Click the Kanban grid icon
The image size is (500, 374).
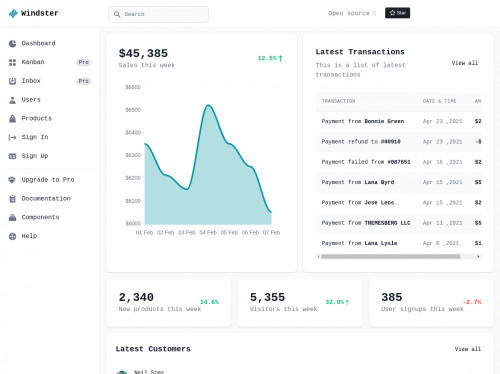point(12,62)
